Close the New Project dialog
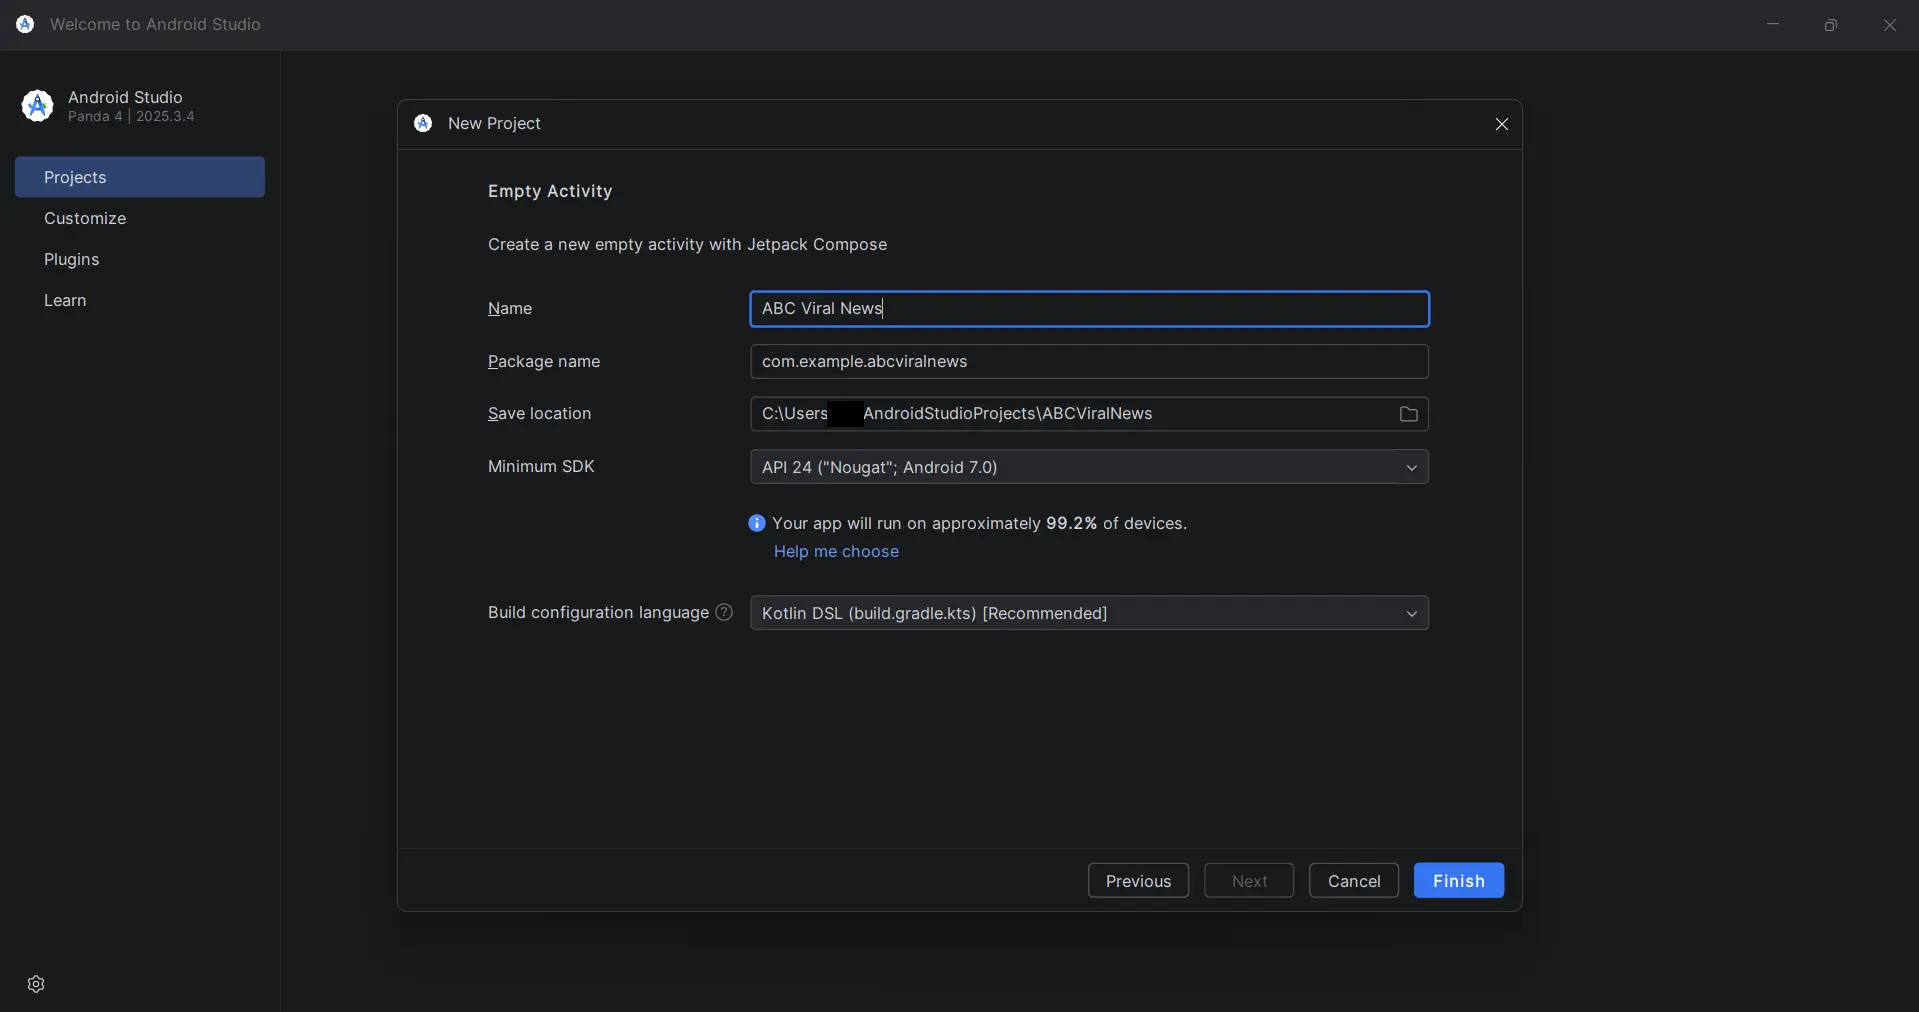 [x=1501, y=124]
